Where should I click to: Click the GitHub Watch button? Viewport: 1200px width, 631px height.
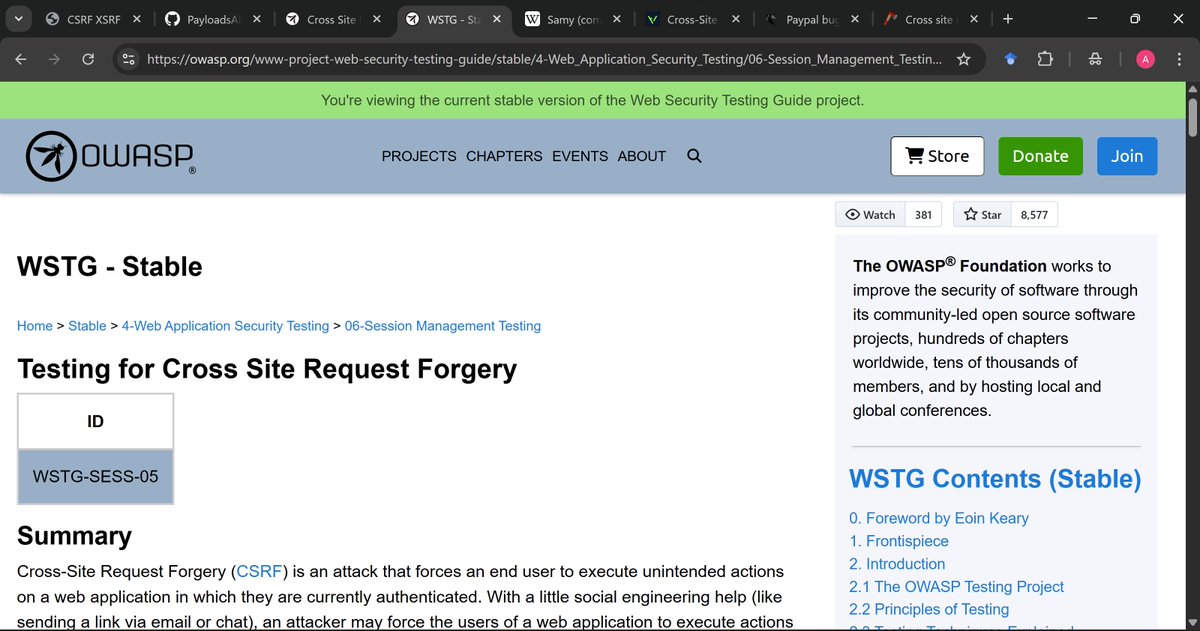pyautogui.click(x=870, y=214)
